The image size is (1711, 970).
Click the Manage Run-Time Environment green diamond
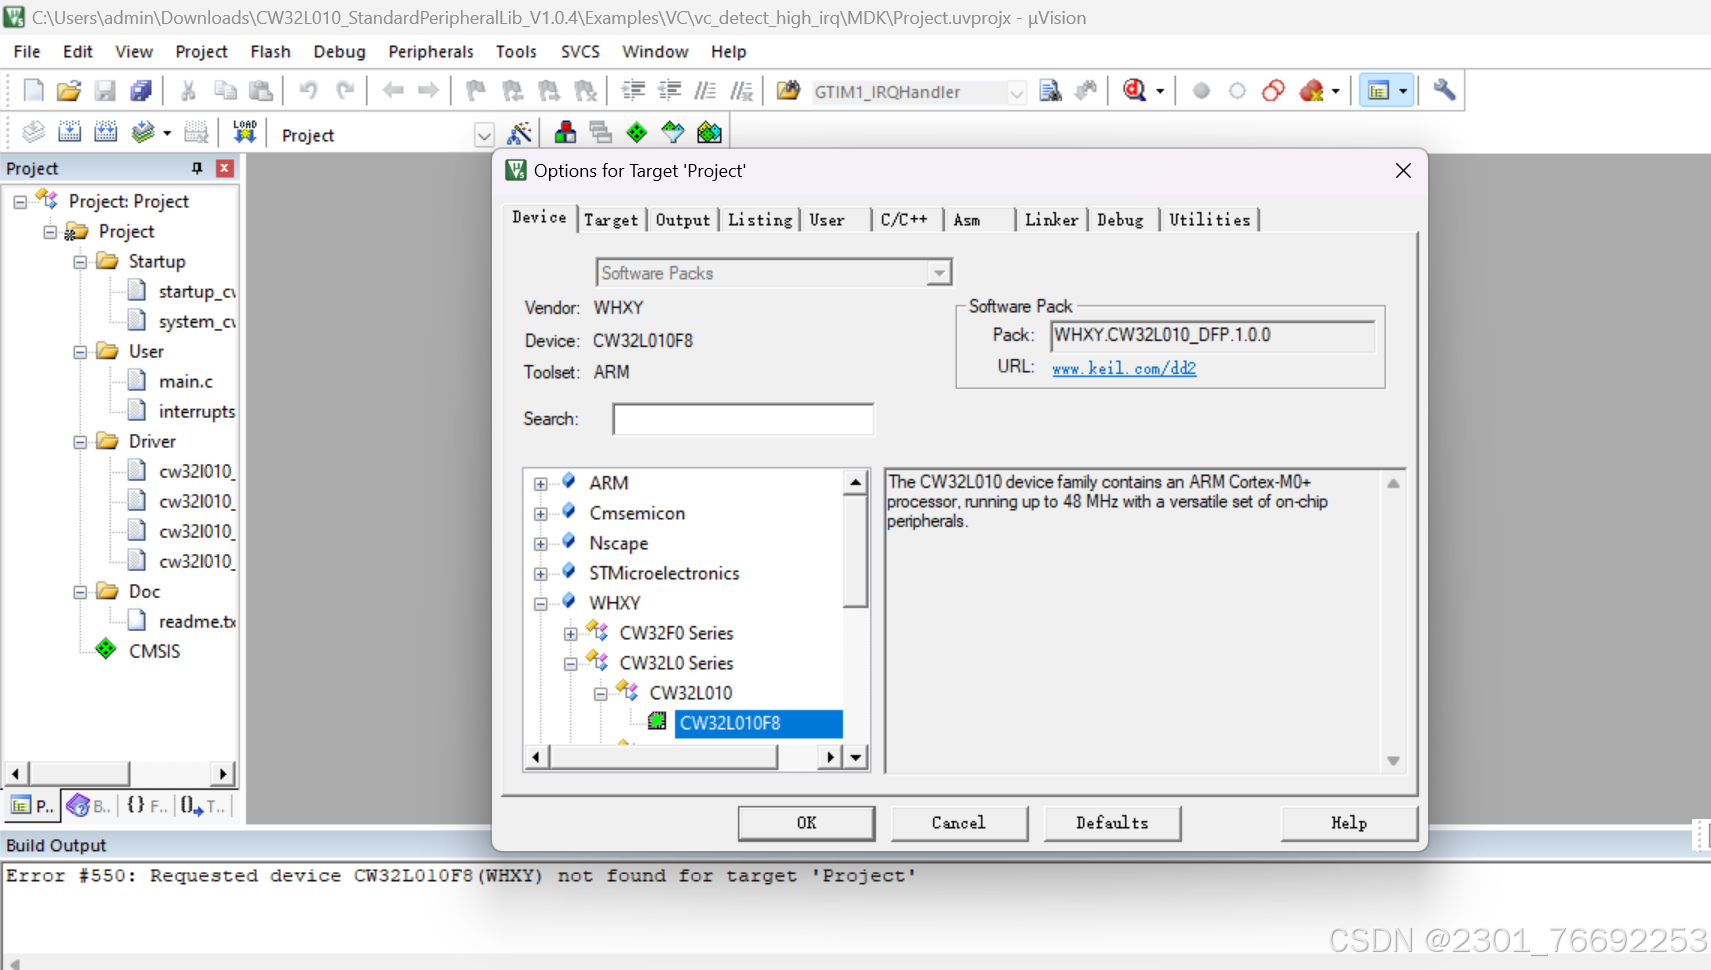click(x=637, y=132)
